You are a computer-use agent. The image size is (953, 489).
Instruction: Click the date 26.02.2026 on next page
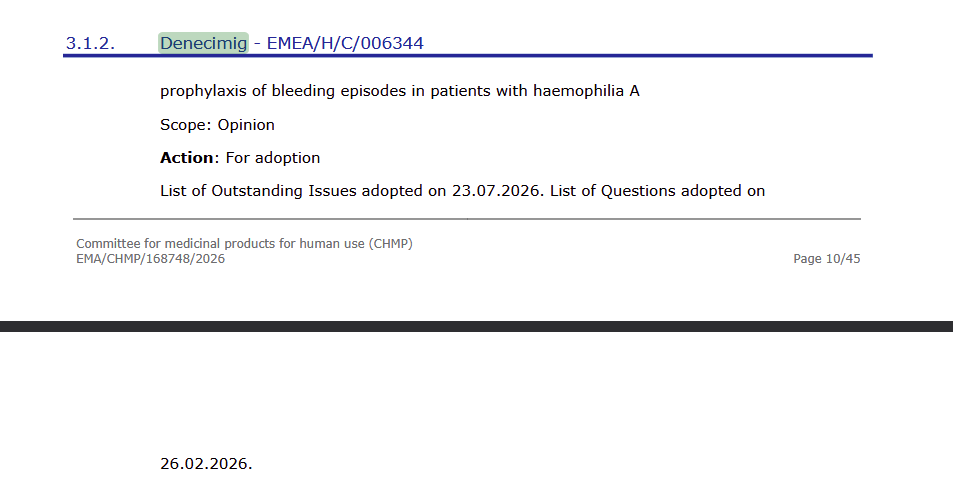[x=206, y=464]
